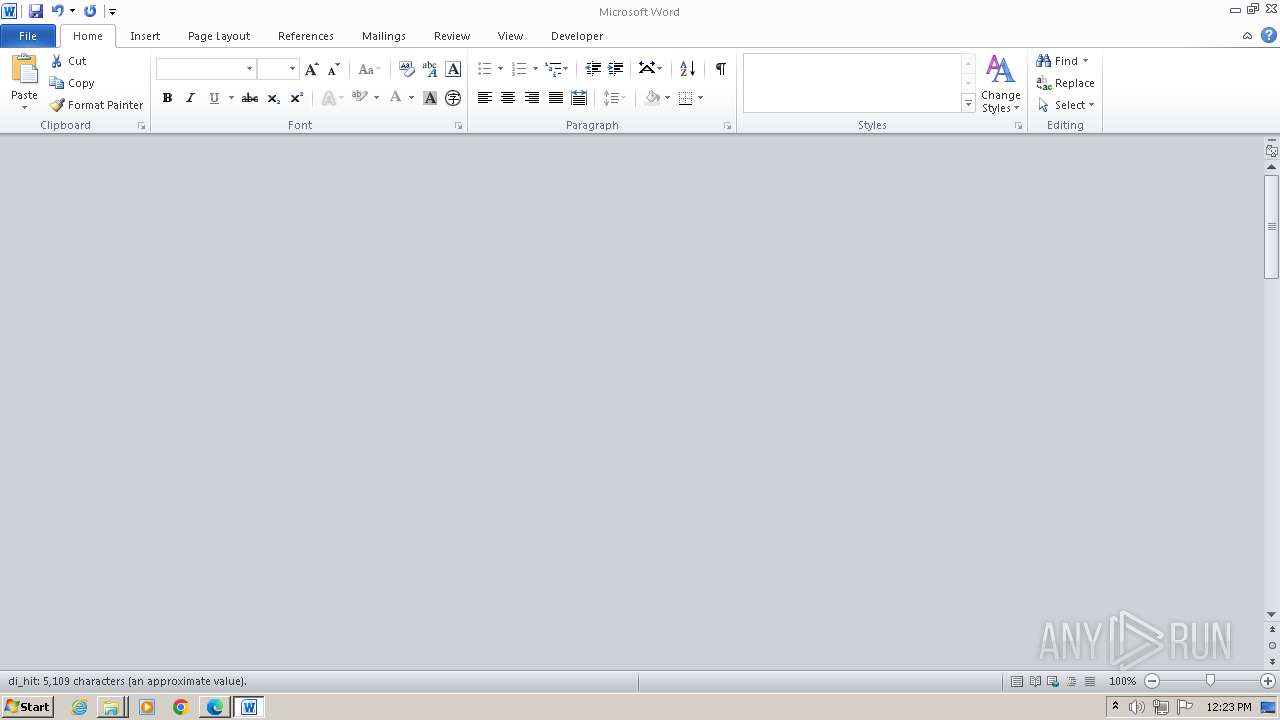Switch to the Developer tab
Viewport: 1280px width, 720px height.
click(577, 36)
